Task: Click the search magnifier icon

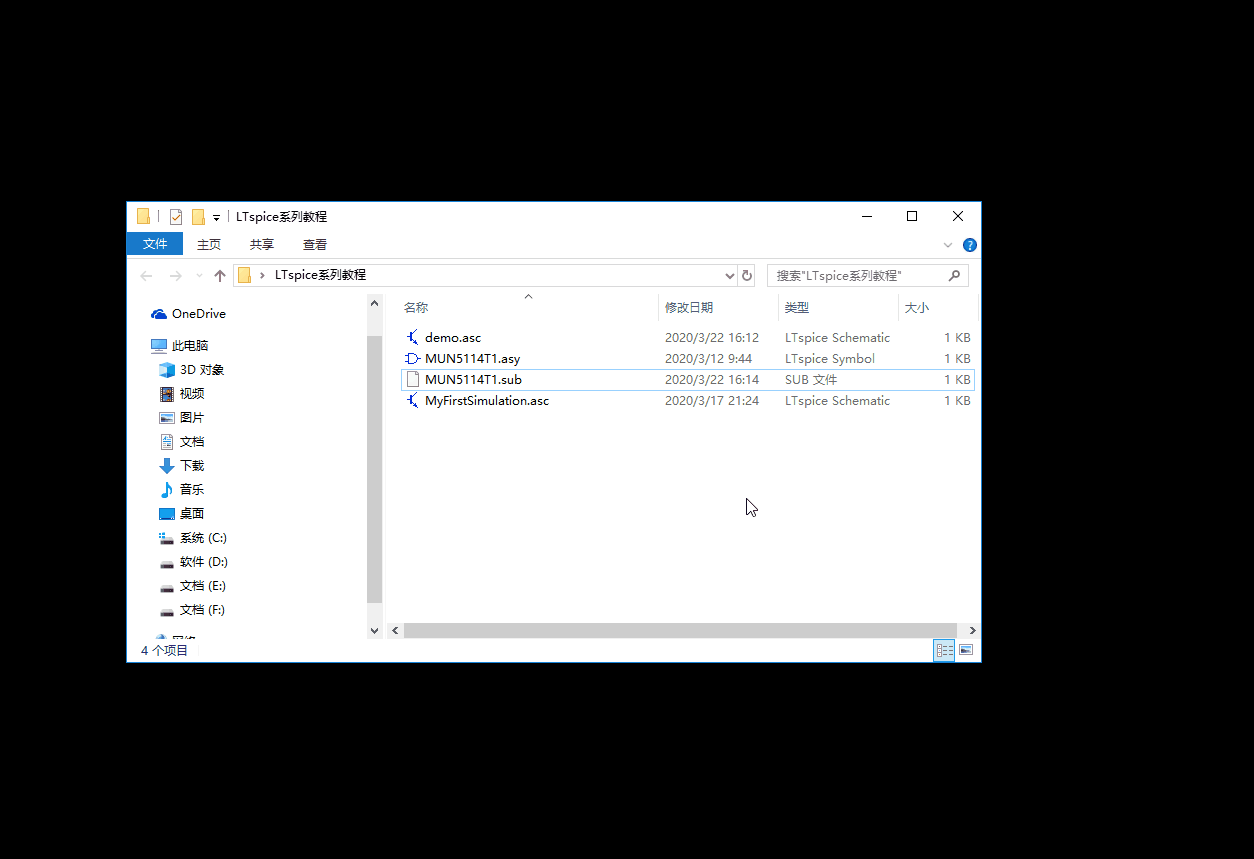Action: click(x=954, y=275)
